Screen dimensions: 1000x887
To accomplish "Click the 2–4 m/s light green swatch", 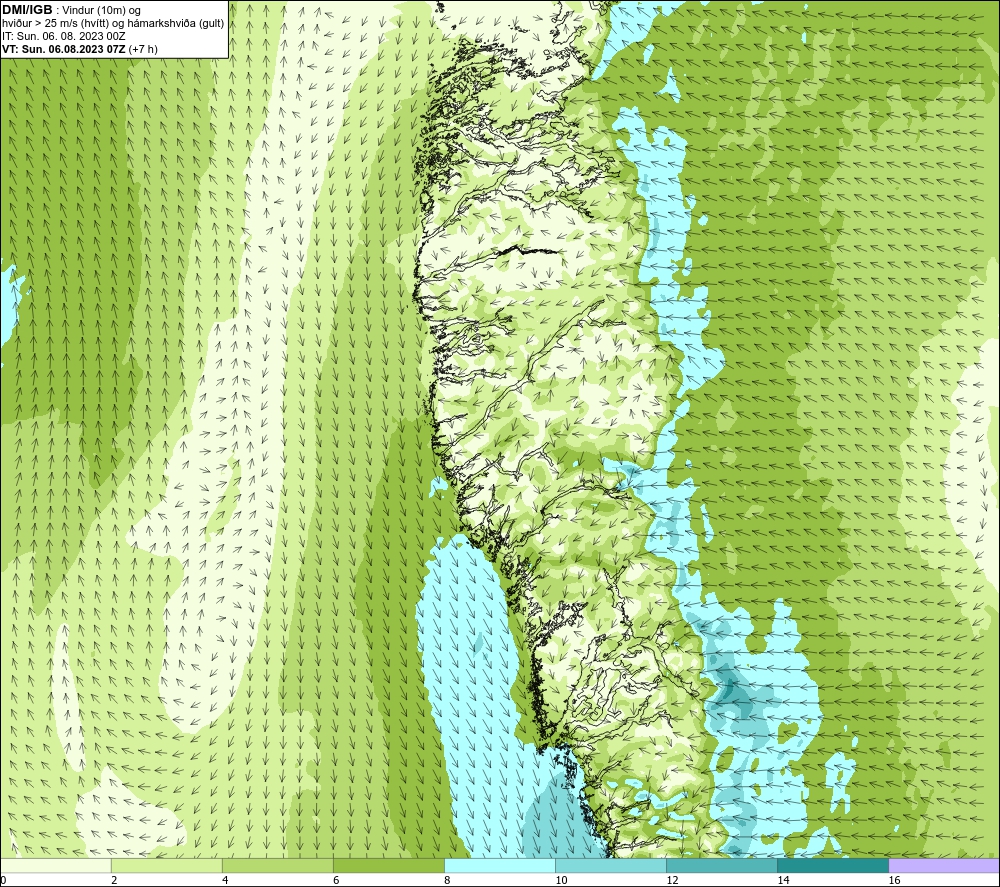I will 167,865.
